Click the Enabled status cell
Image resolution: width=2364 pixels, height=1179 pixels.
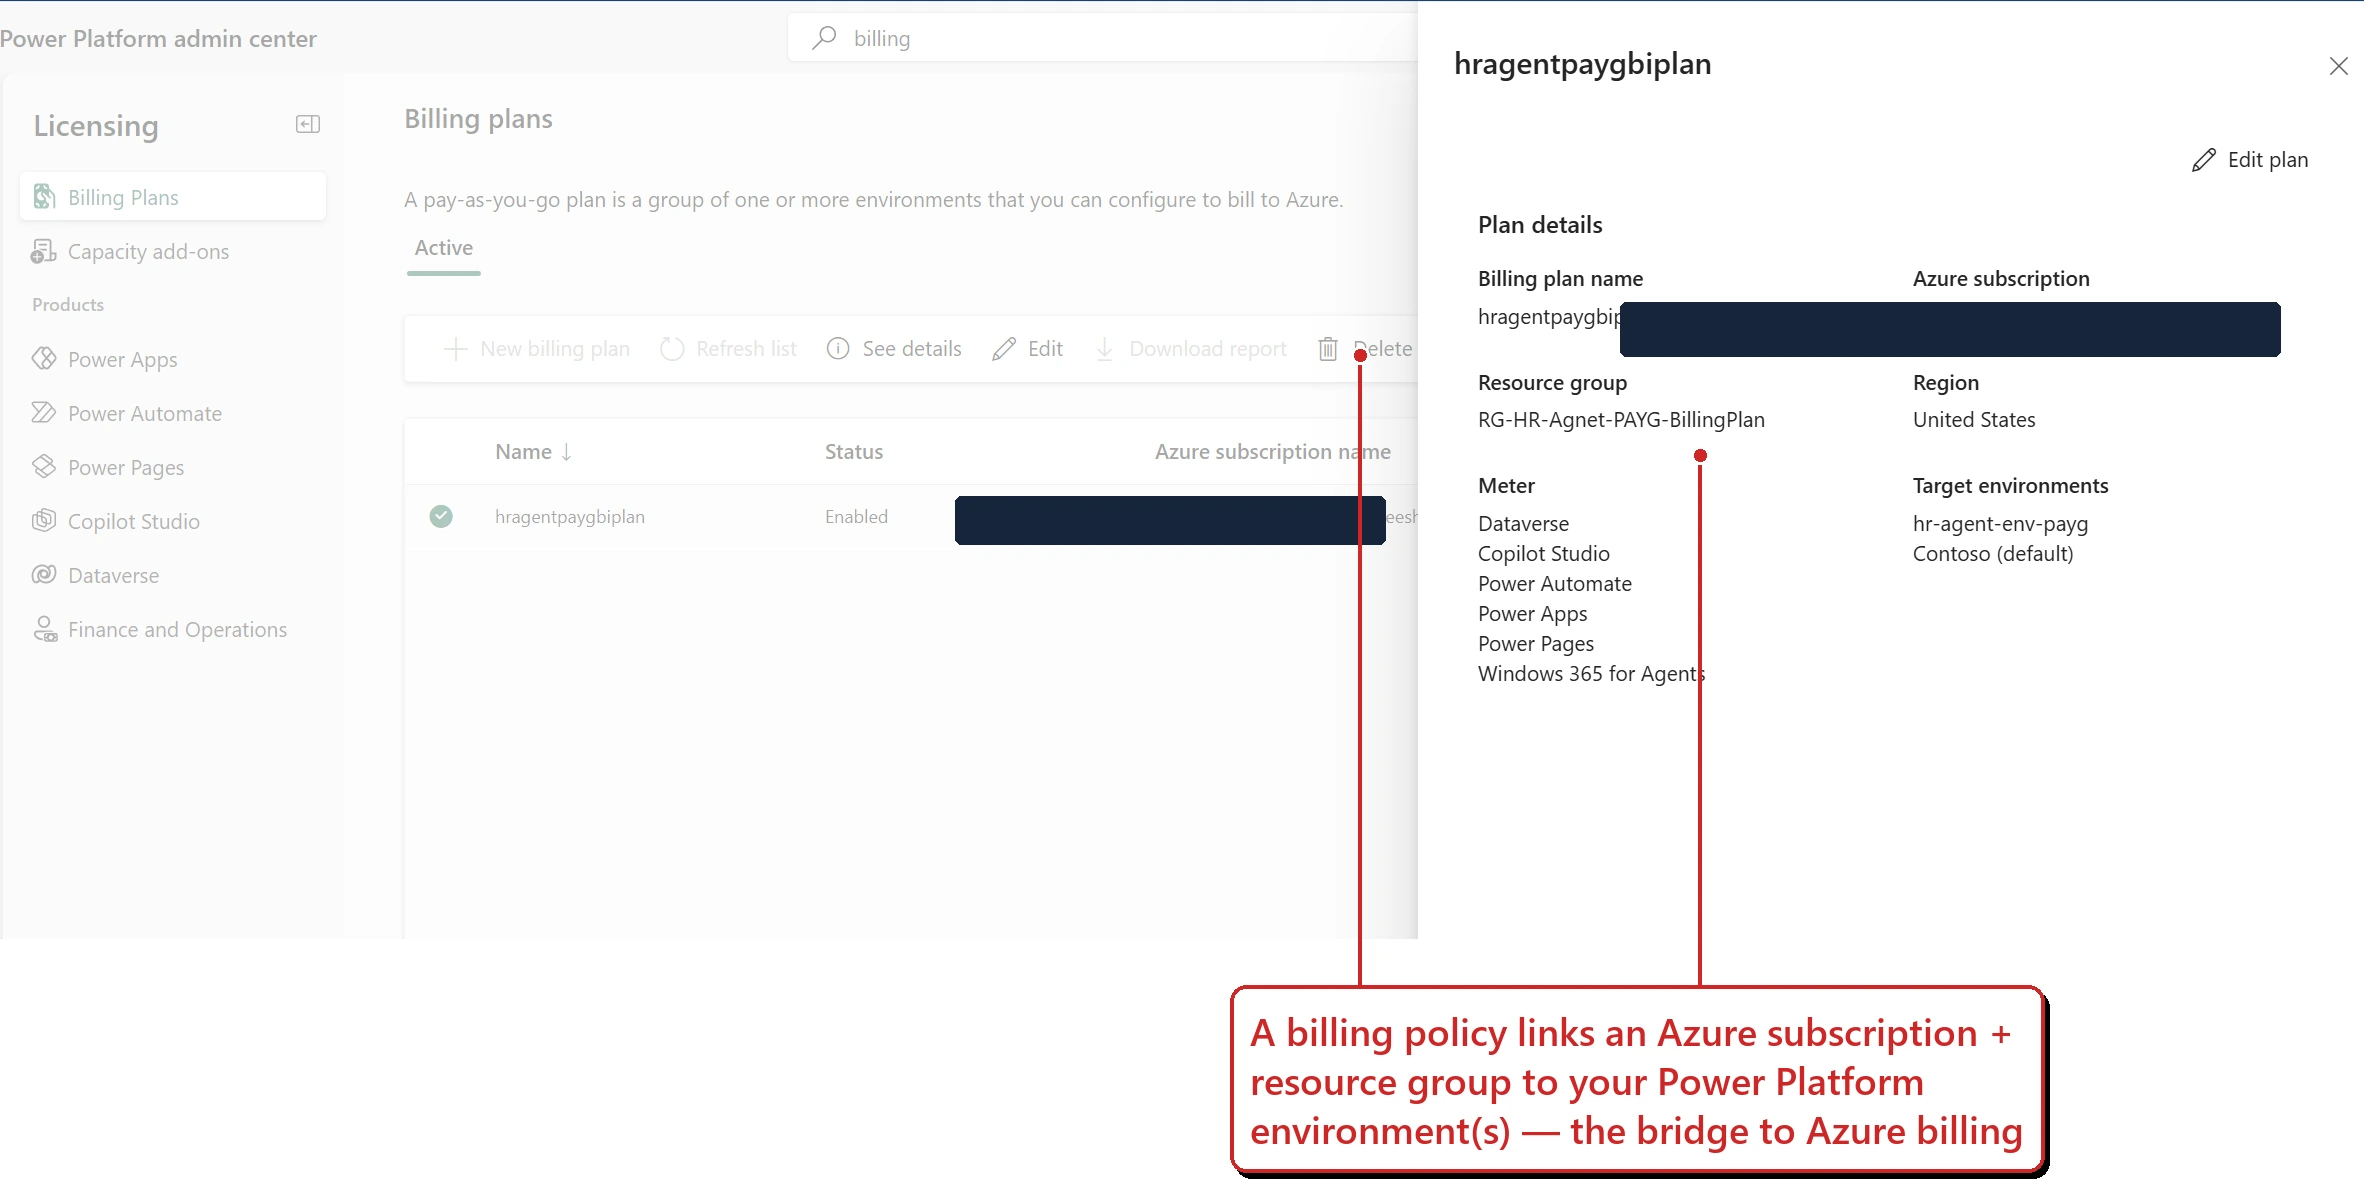pyautogui.click(x=856, y=517)
